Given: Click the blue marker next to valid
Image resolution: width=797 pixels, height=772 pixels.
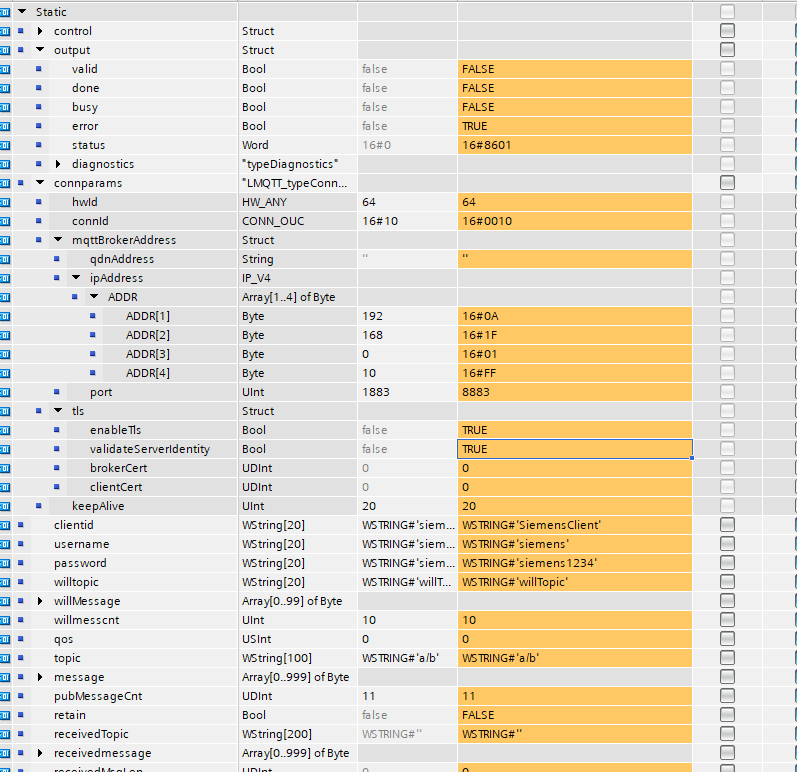Looking at the screenshot, I should click(x=39, y=69).
